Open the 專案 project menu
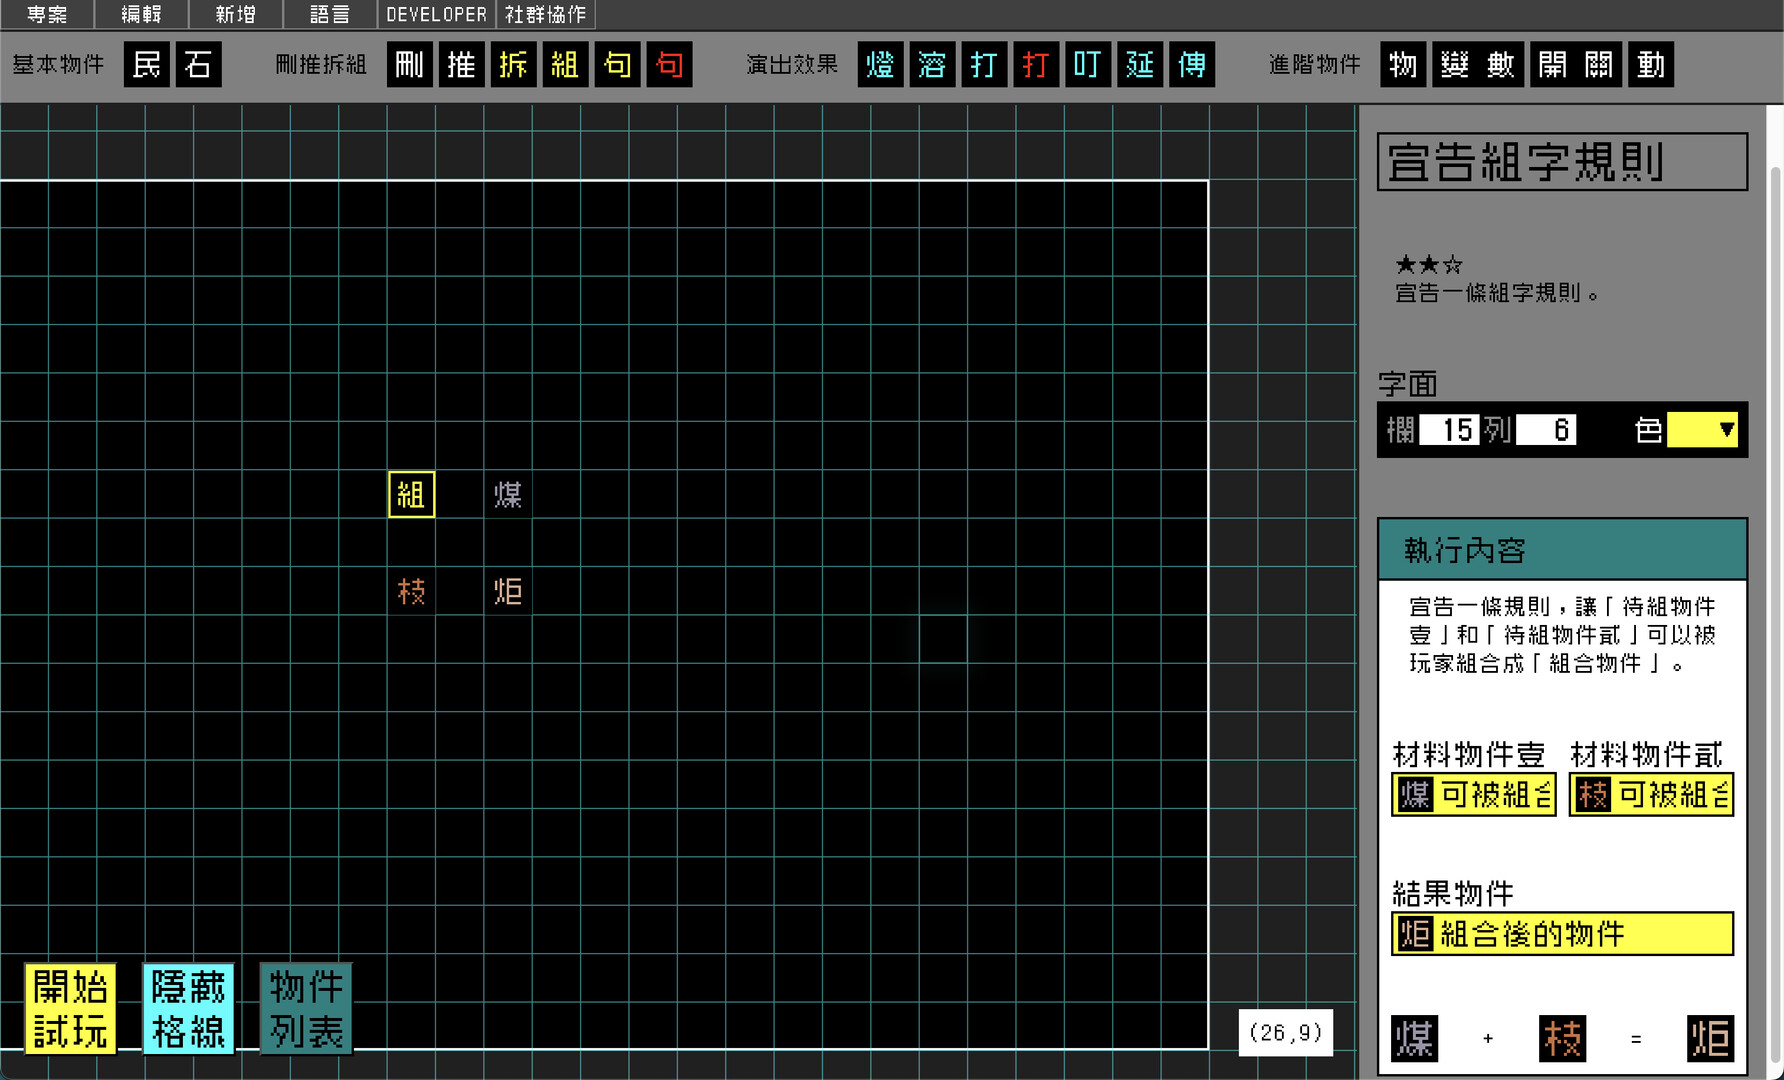This screenshot has height=1080, width=1784. pyautogui.click(x=46, y=14)
